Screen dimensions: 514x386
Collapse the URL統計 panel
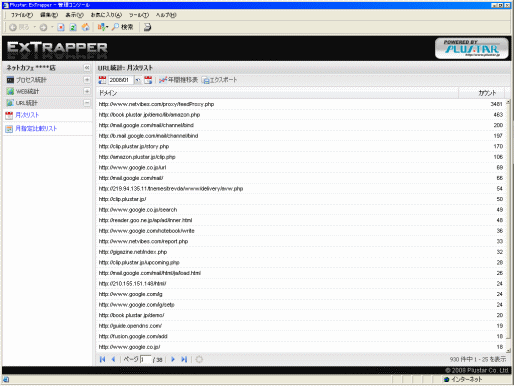click(87, 103)
